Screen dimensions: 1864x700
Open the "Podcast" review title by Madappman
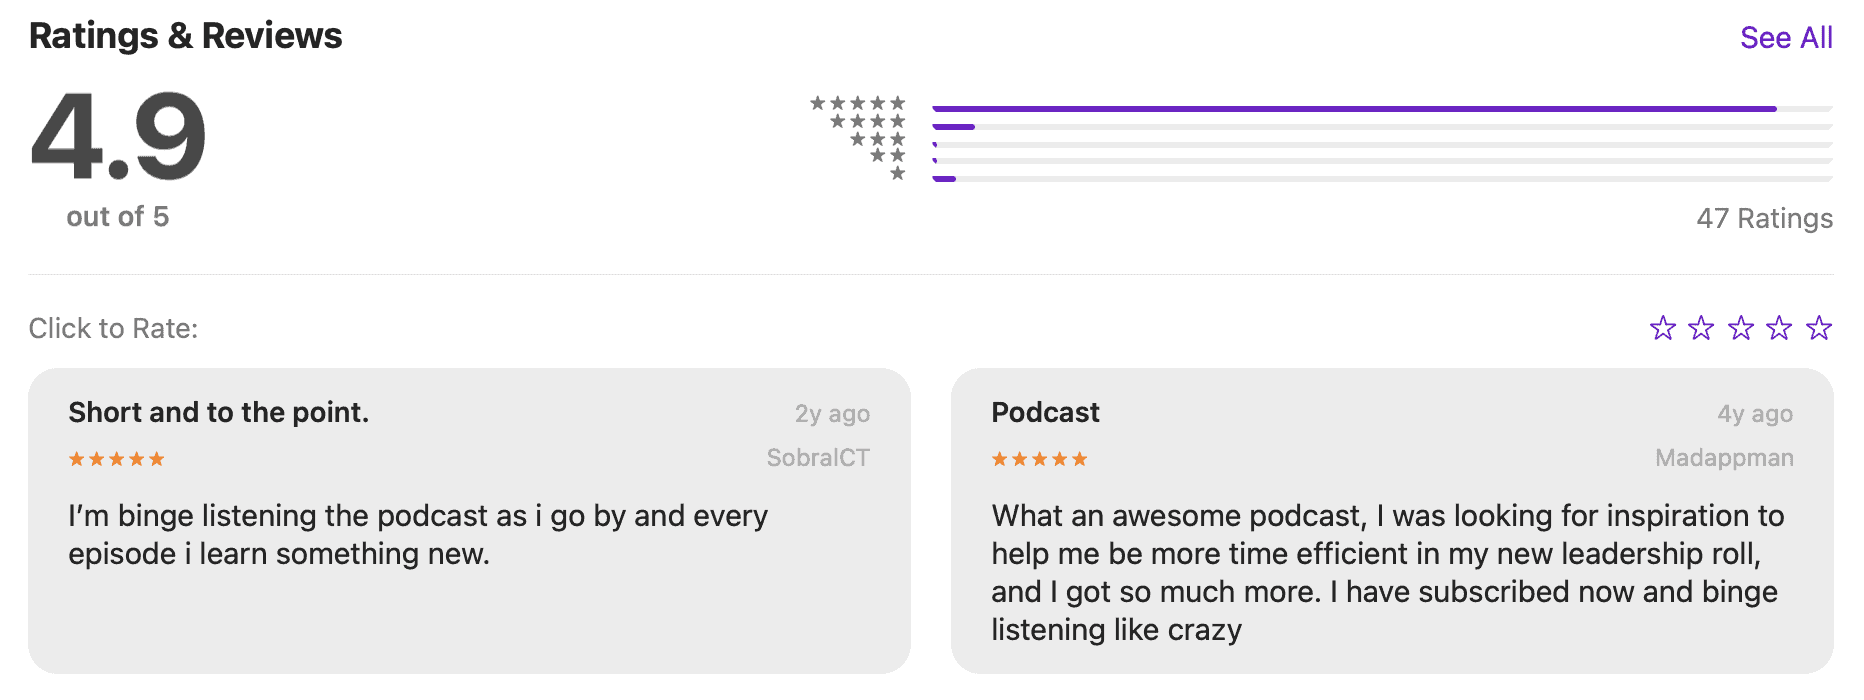click(1045, 413)
